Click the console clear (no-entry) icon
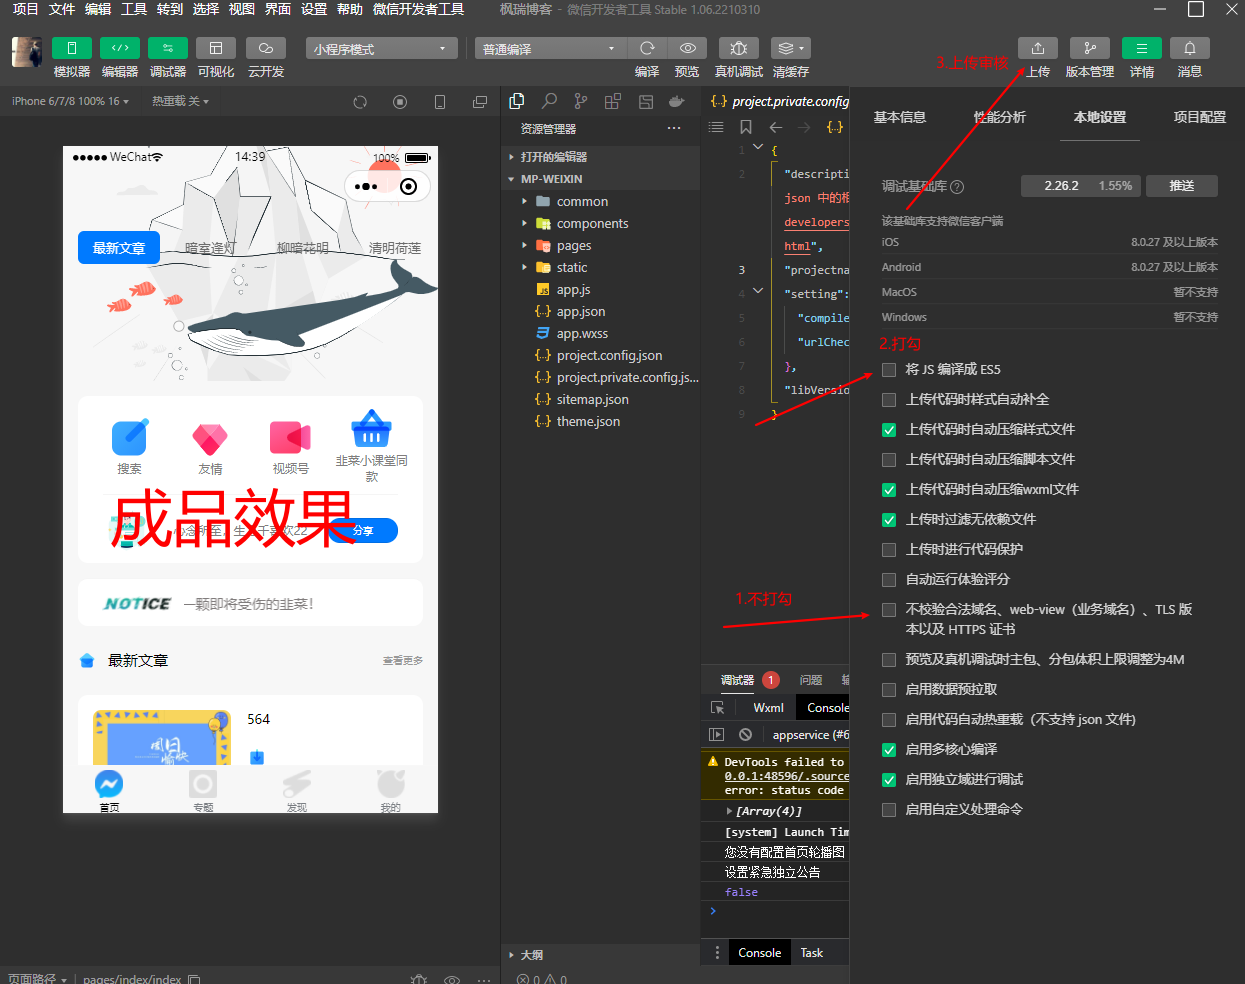 [745, 734]
